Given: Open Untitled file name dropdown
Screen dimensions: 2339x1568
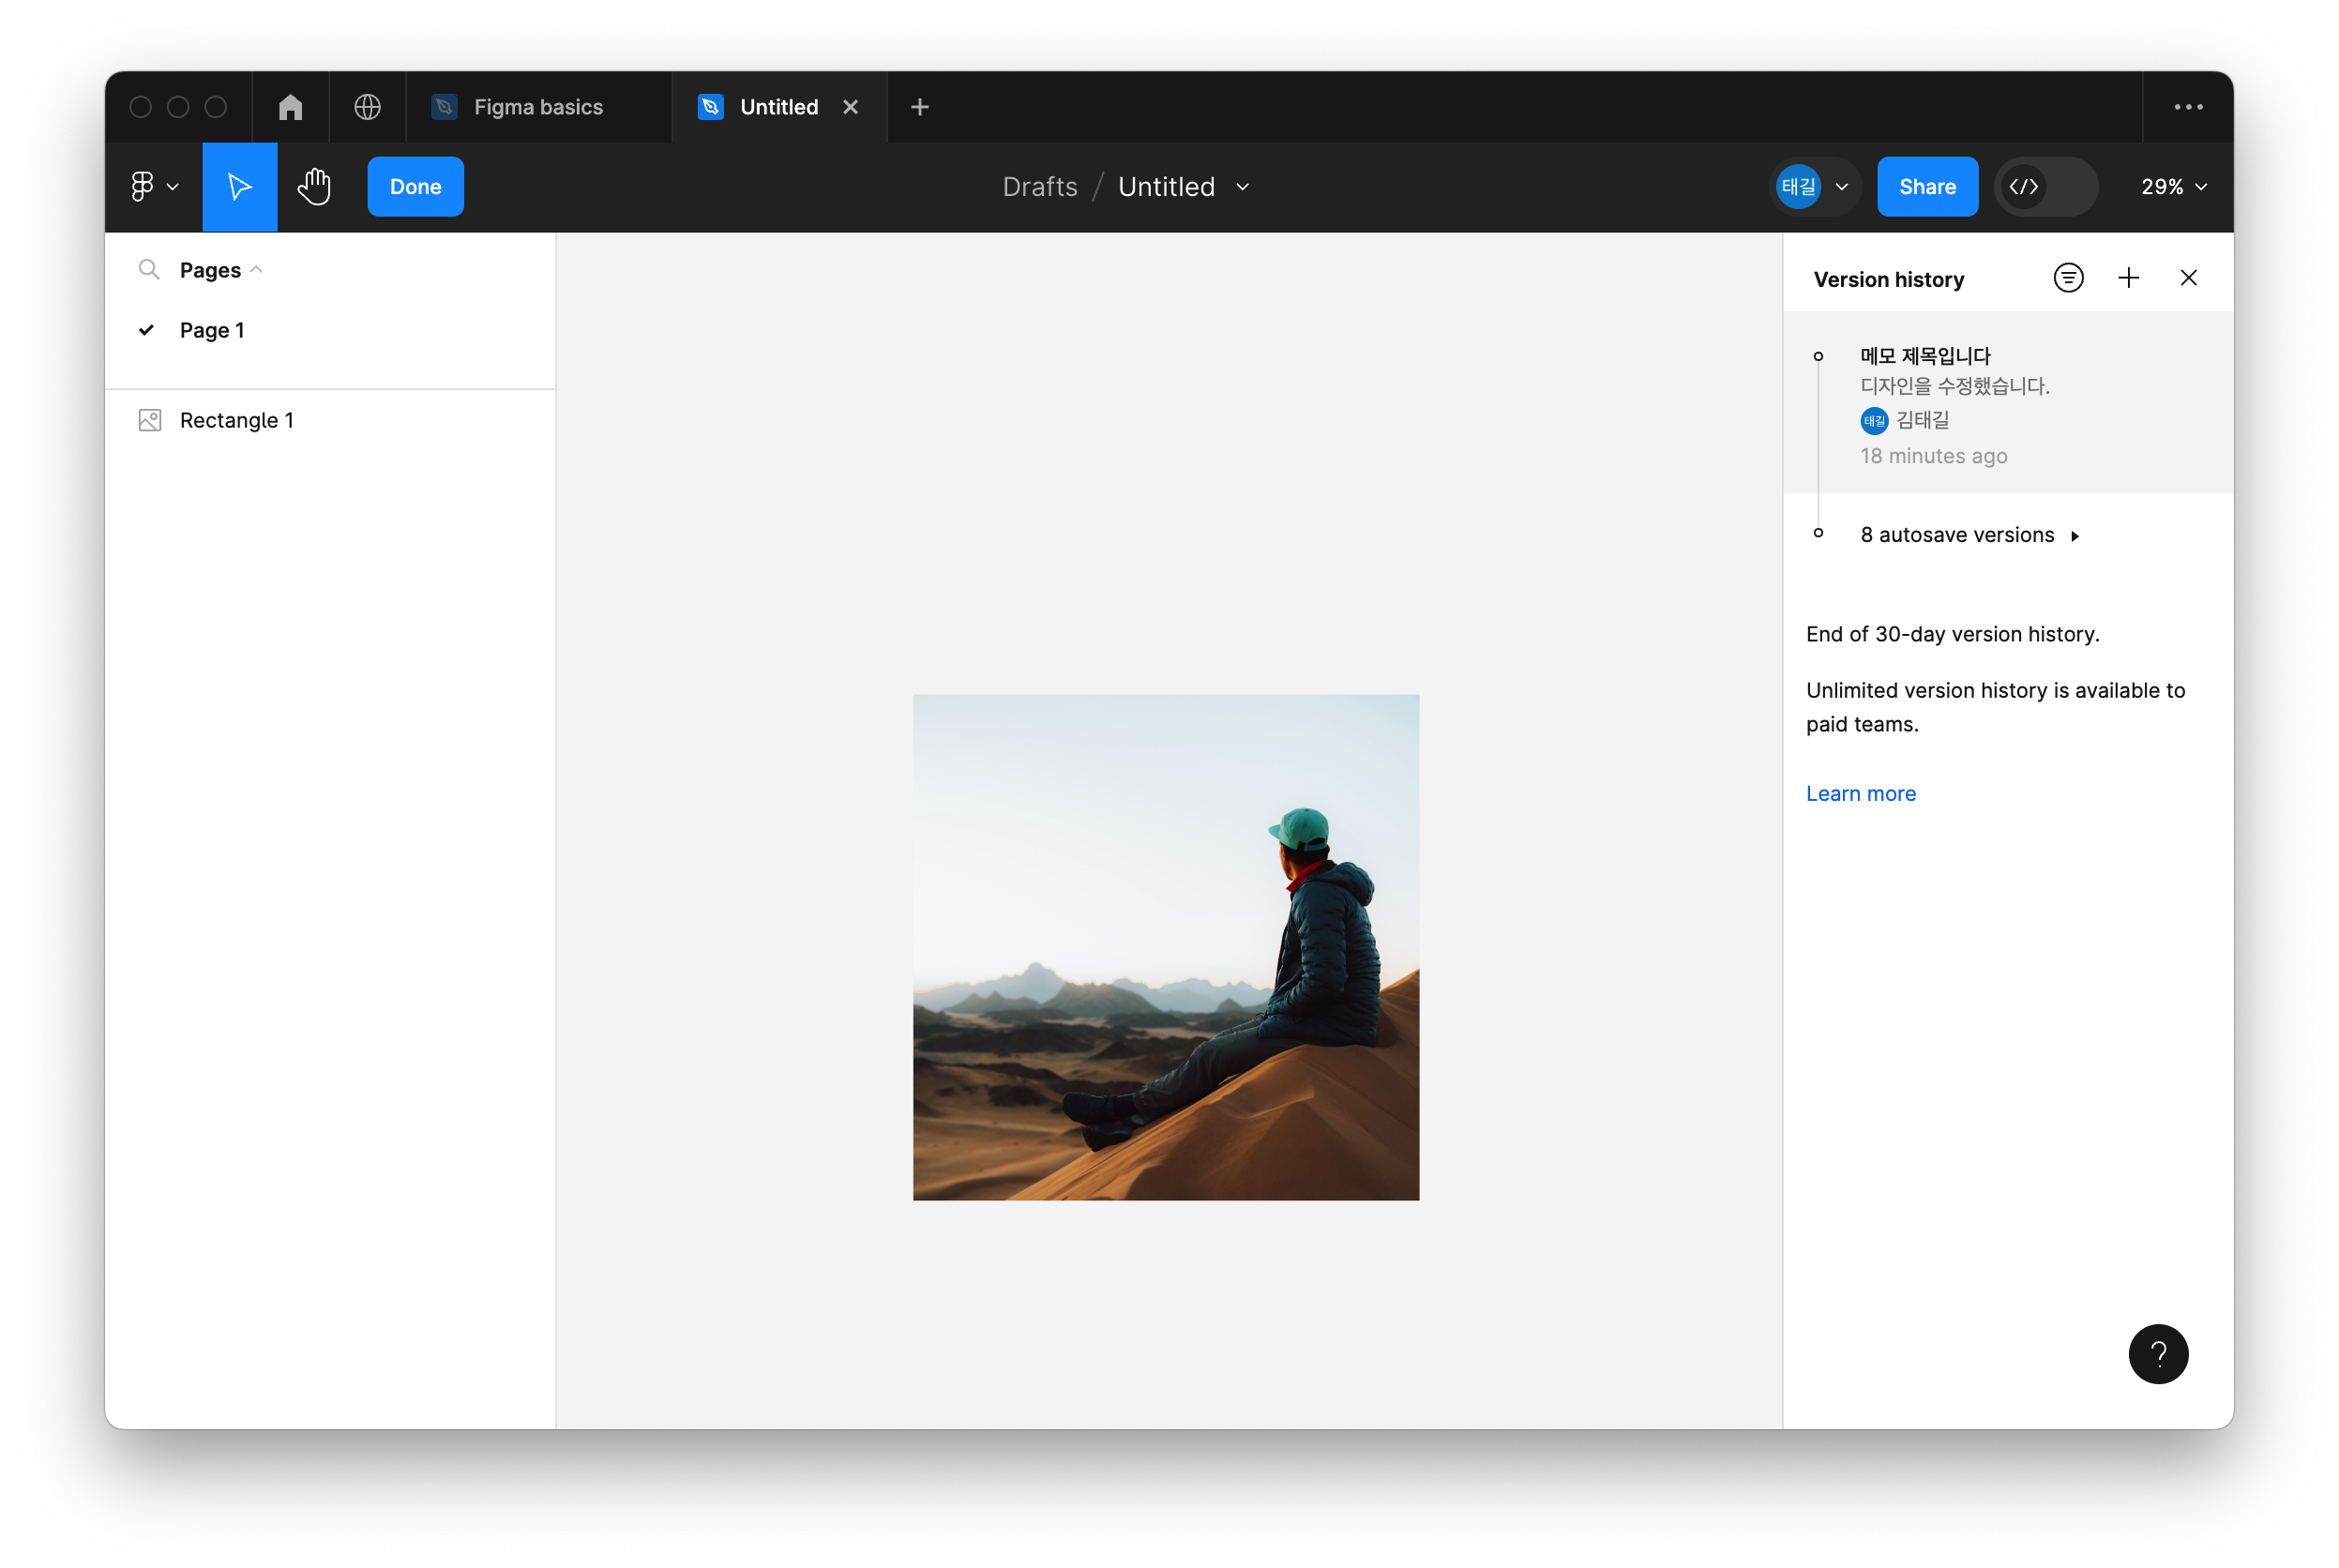Looking at the screenshot, I should (1242, 187).
